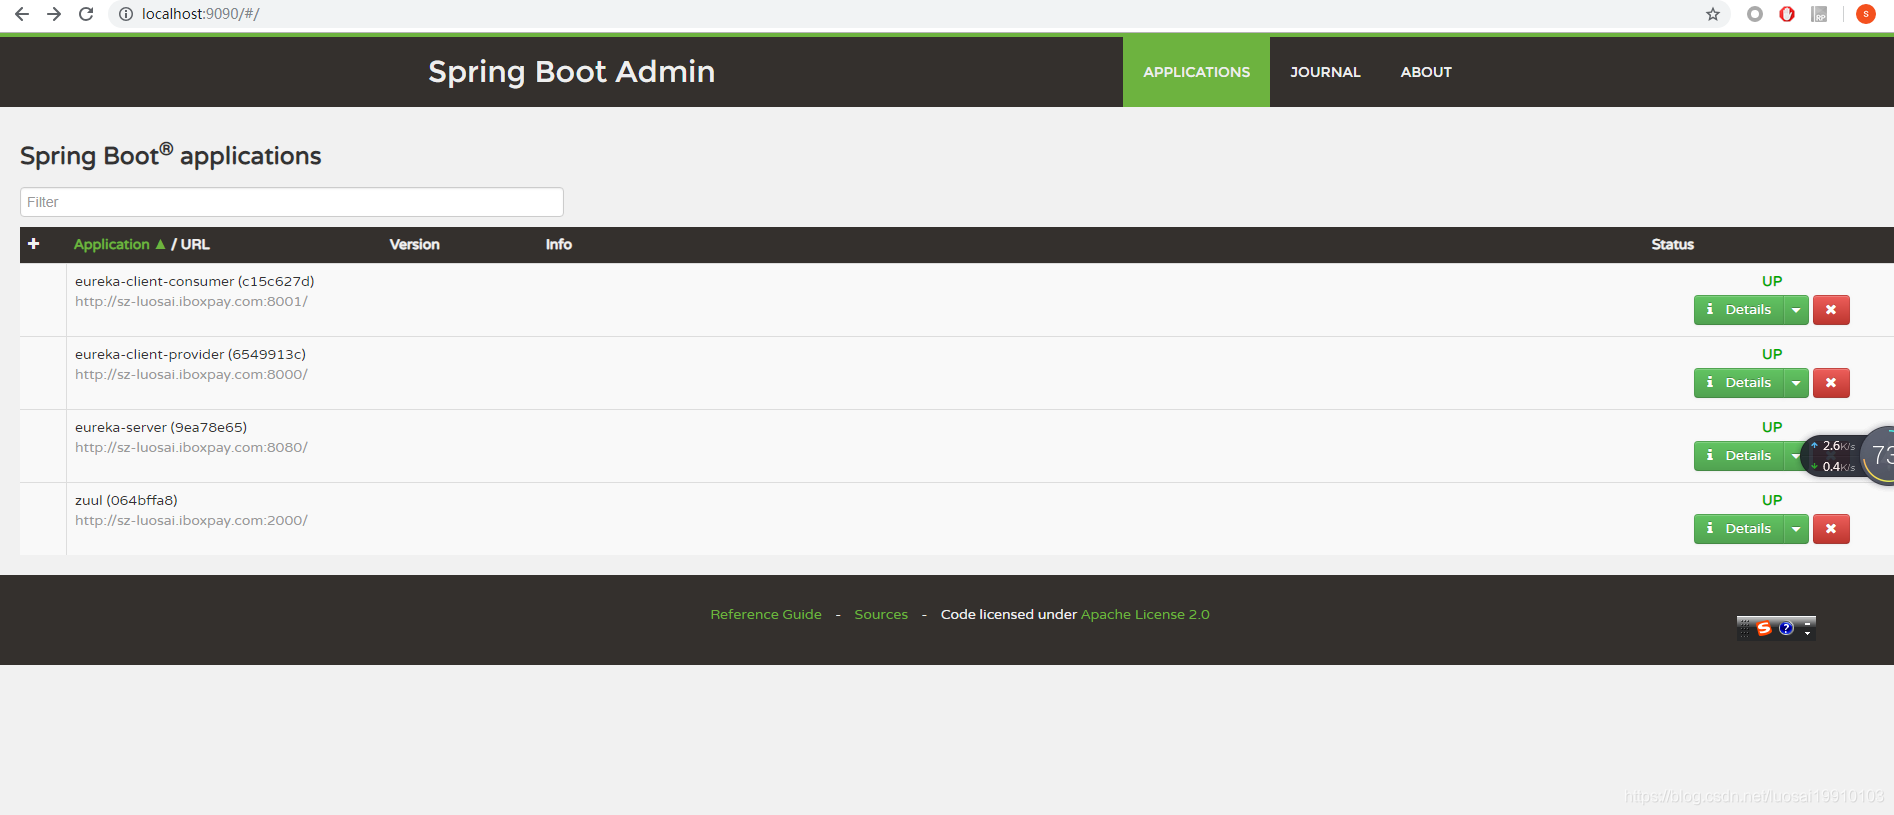Click the Info column header
The height and width of the screenshot is (815, 1894).
coord(558,244)
